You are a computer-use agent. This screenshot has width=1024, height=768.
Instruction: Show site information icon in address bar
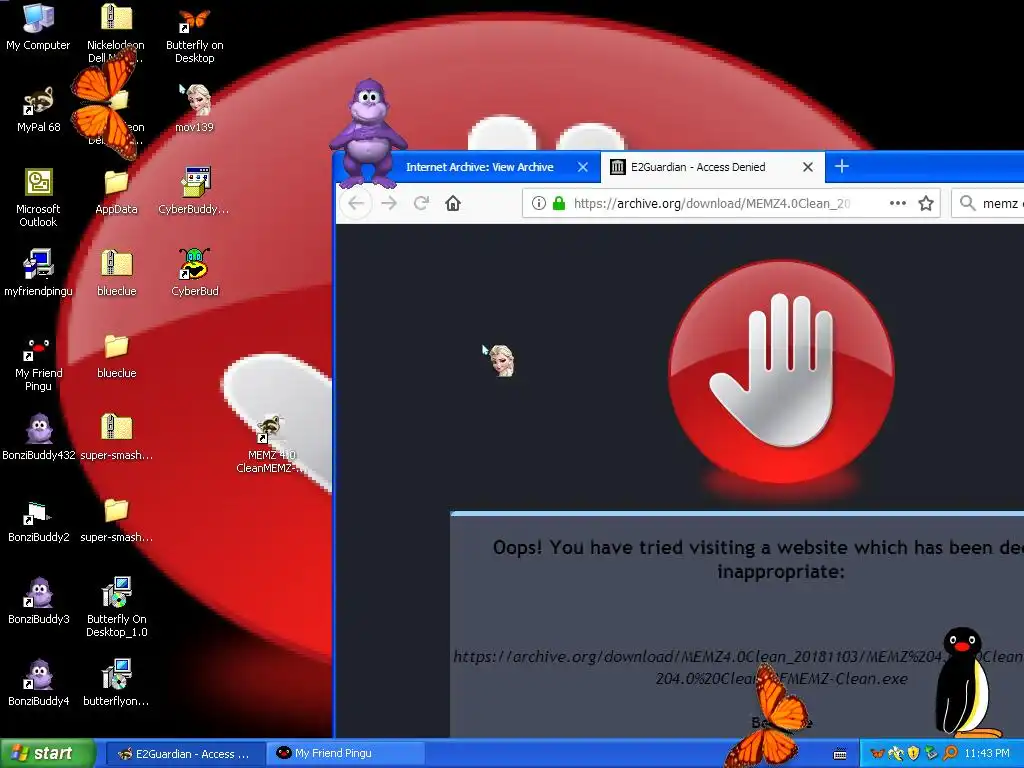(x=539, y=203)
